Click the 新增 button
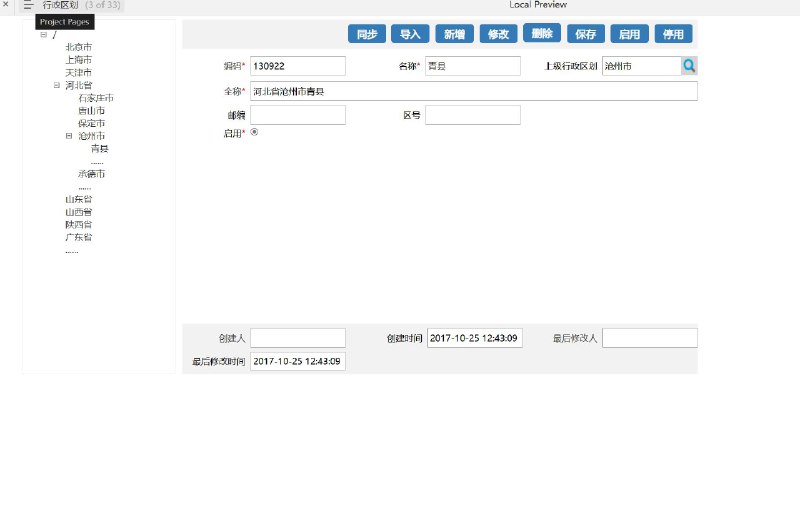Viewport: 800px width, 526px height. [x=455, y=34]
